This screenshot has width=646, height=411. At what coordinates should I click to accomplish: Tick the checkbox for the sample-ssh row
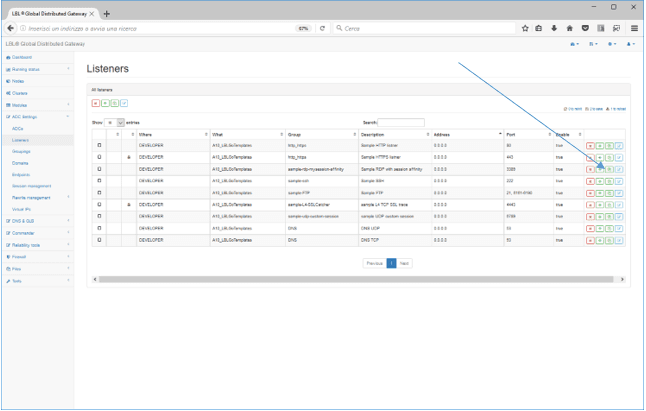99,181
